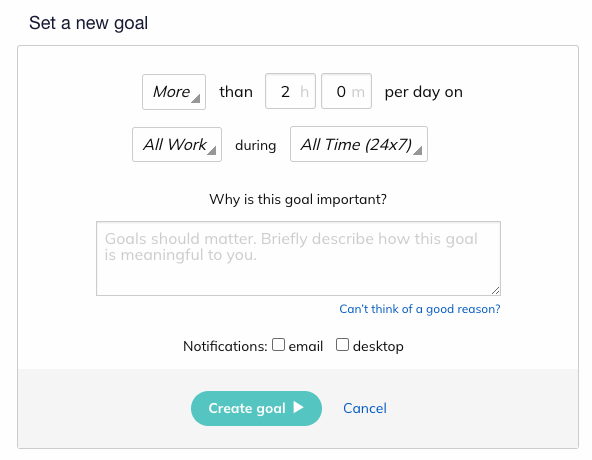
Task: Click the Cancel link
Action: coord(365,408)
